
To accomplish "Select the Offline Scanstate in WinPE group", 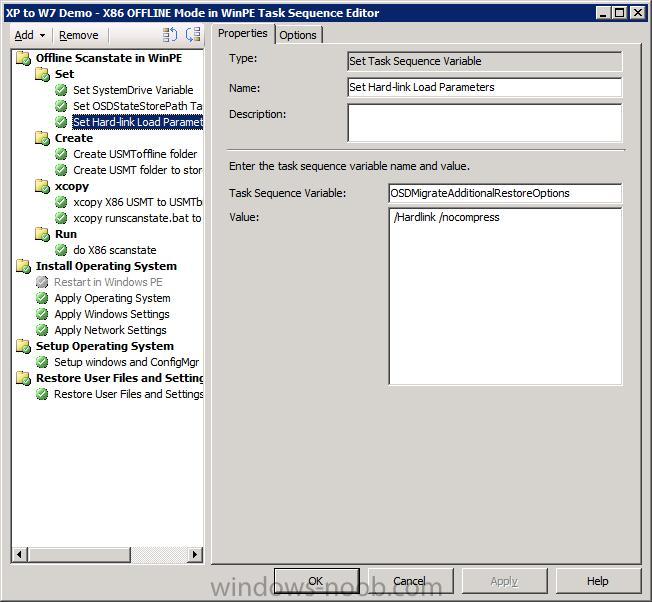I will pyautogui.click(x=109, y=58).
